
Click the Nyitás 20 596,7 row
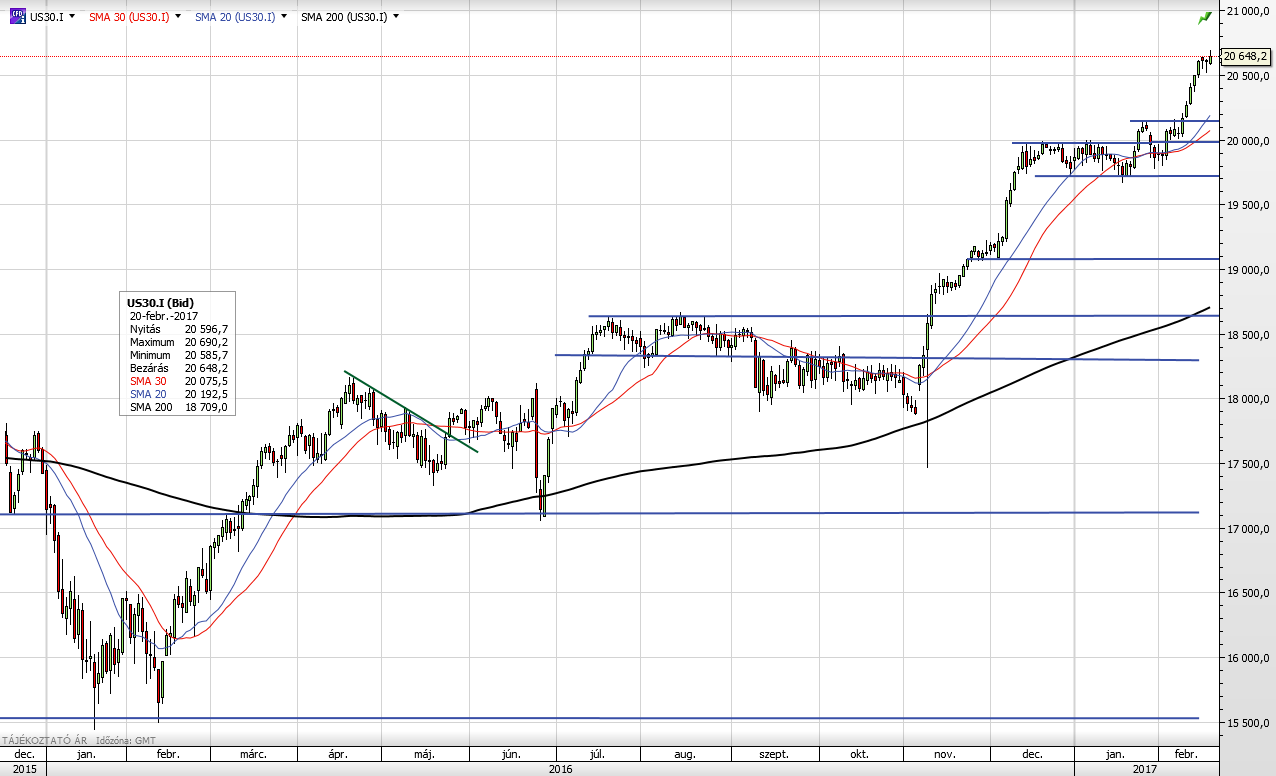click(x=178, y=328)
